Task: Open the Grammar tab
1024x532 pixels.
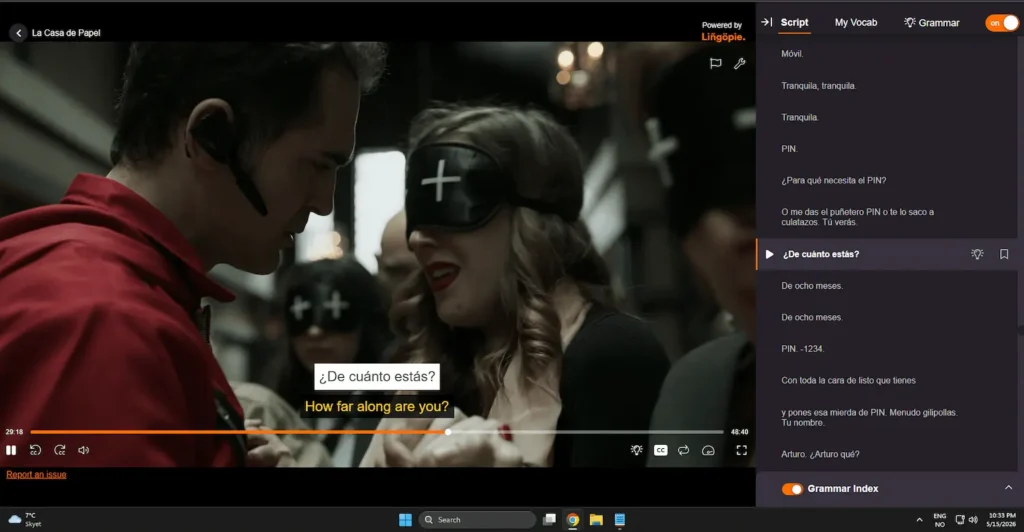Action: 931,23
